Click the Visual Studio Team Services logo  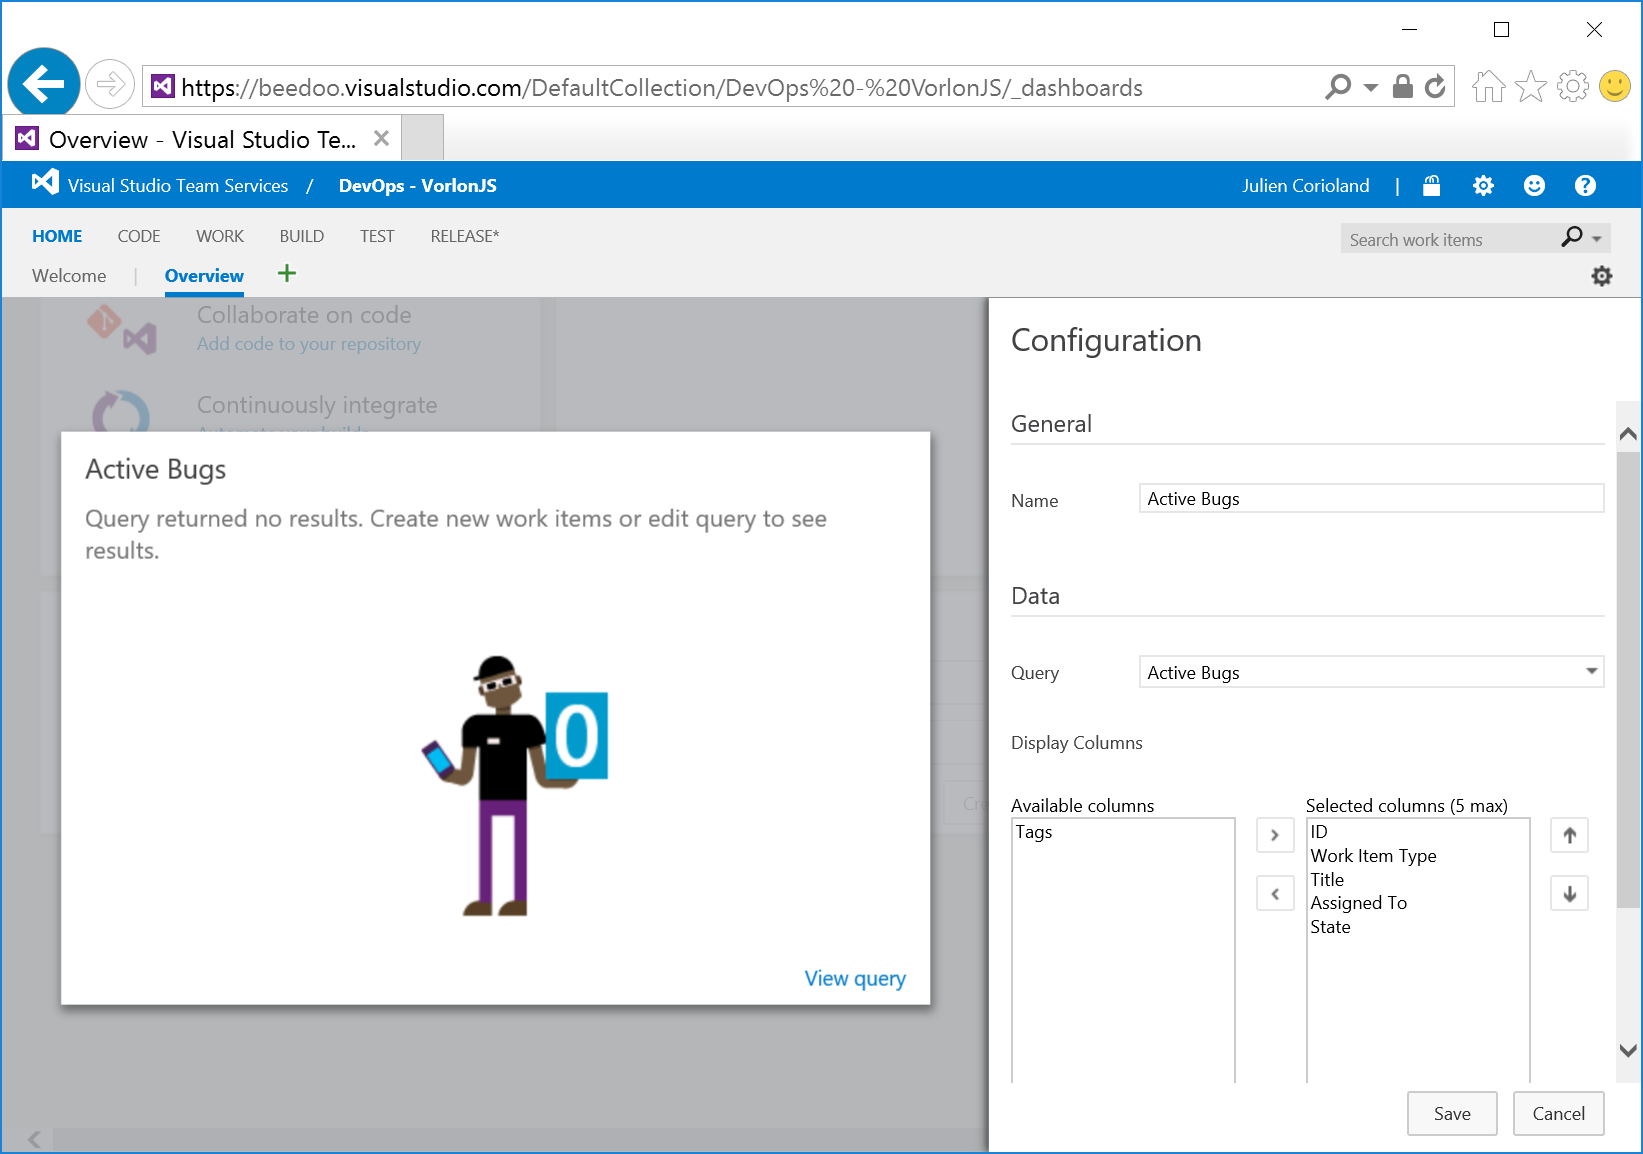(44, 183)
